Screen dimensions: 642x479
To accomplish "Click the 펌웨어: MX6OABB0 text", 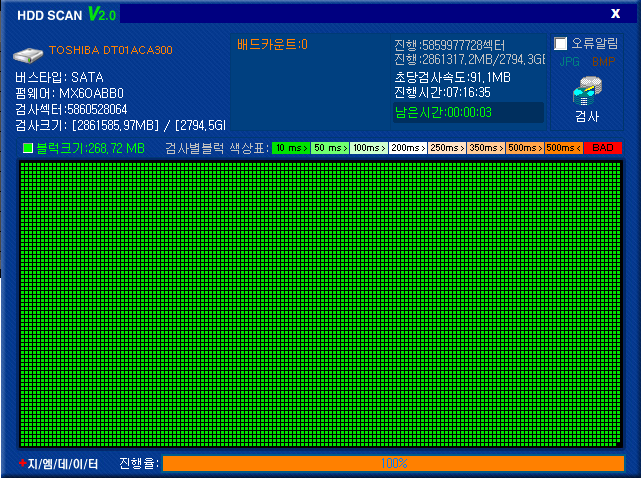I will click(x=70, y=93).
